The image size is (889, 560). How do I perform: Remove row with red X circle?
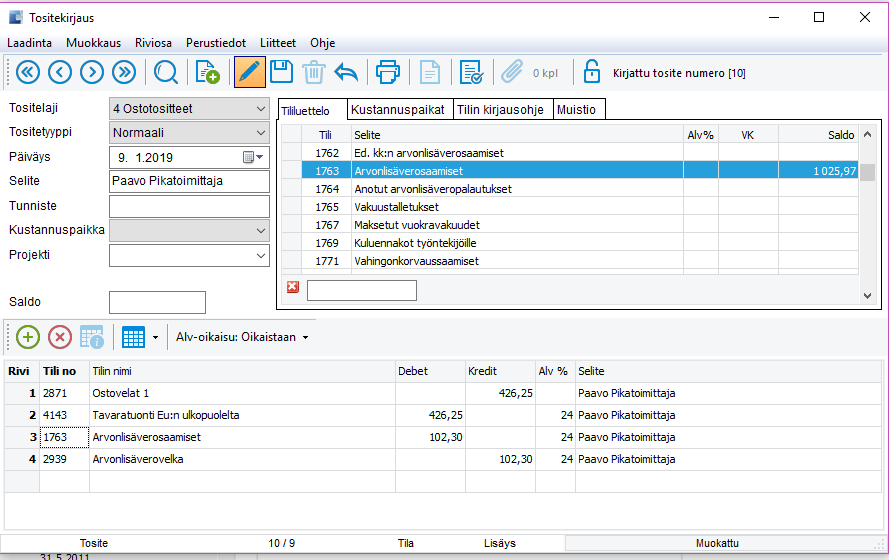(x=59, y=337)
